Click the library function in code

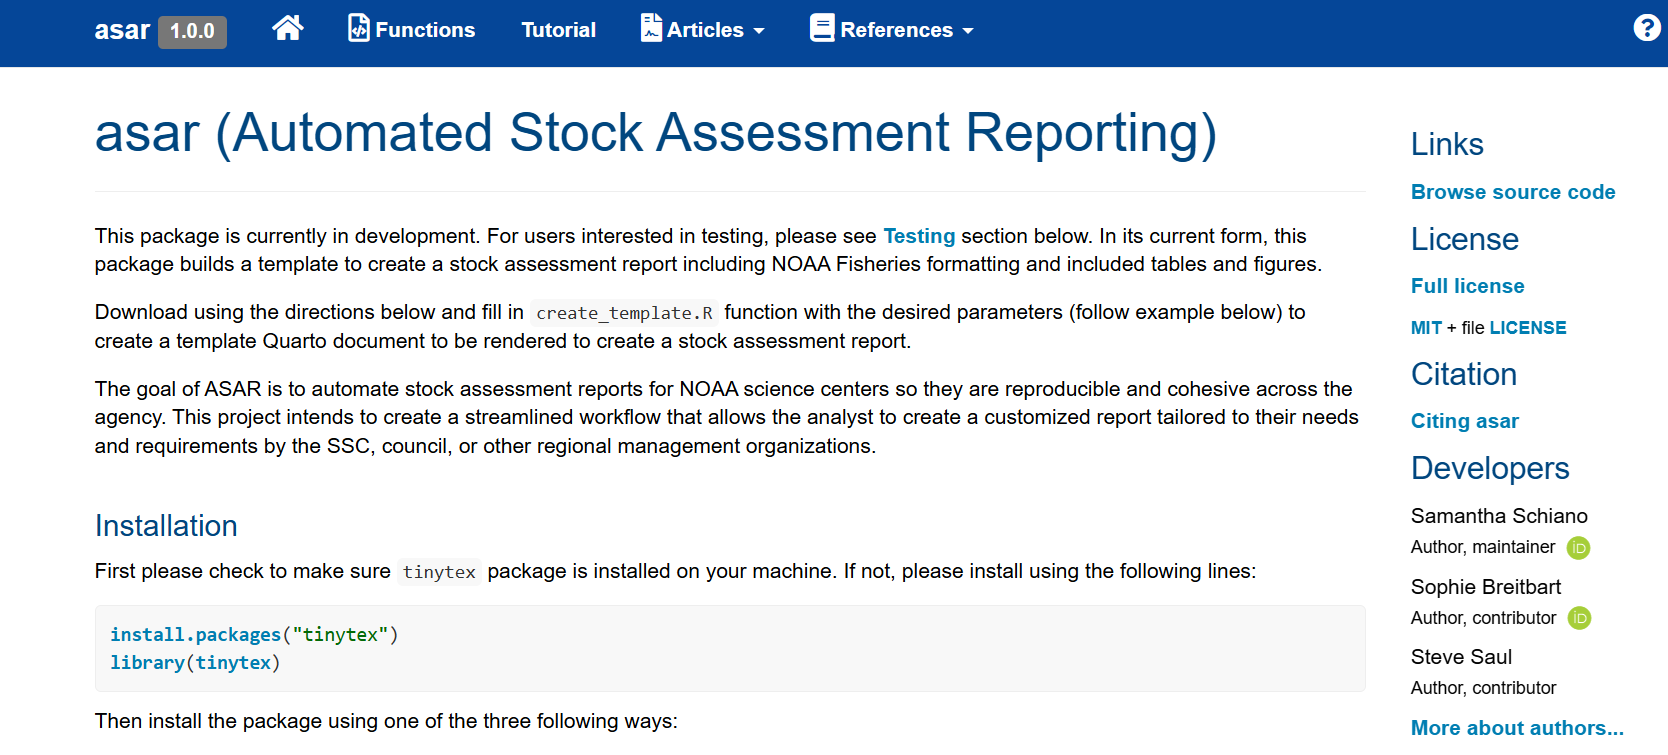point(147,663)
